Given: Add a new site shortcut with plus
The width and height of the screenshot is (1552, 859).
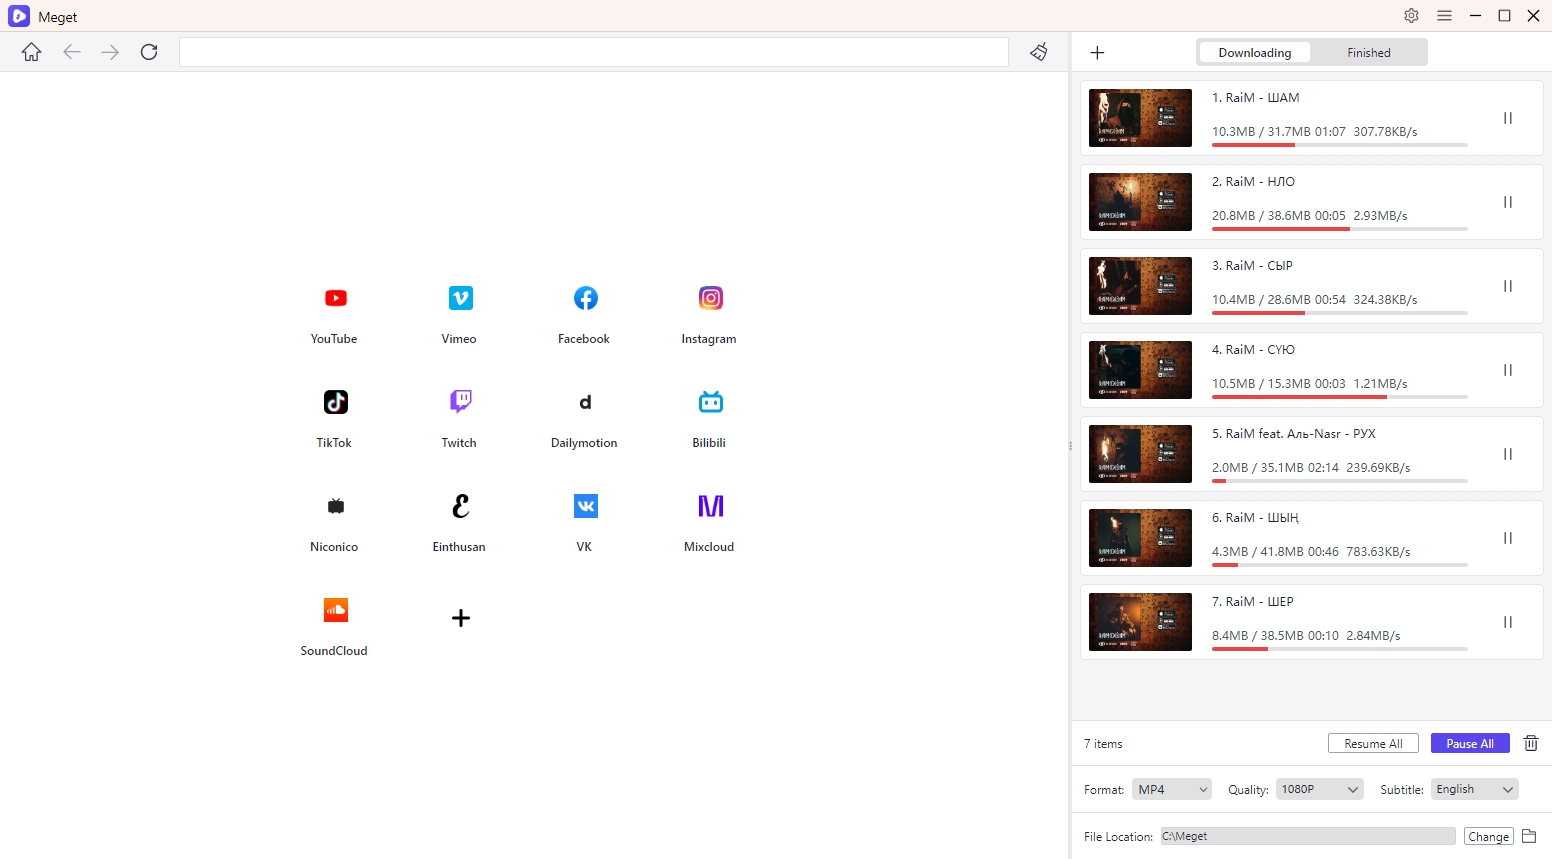Looking at the screenshot, I should 460,618.
